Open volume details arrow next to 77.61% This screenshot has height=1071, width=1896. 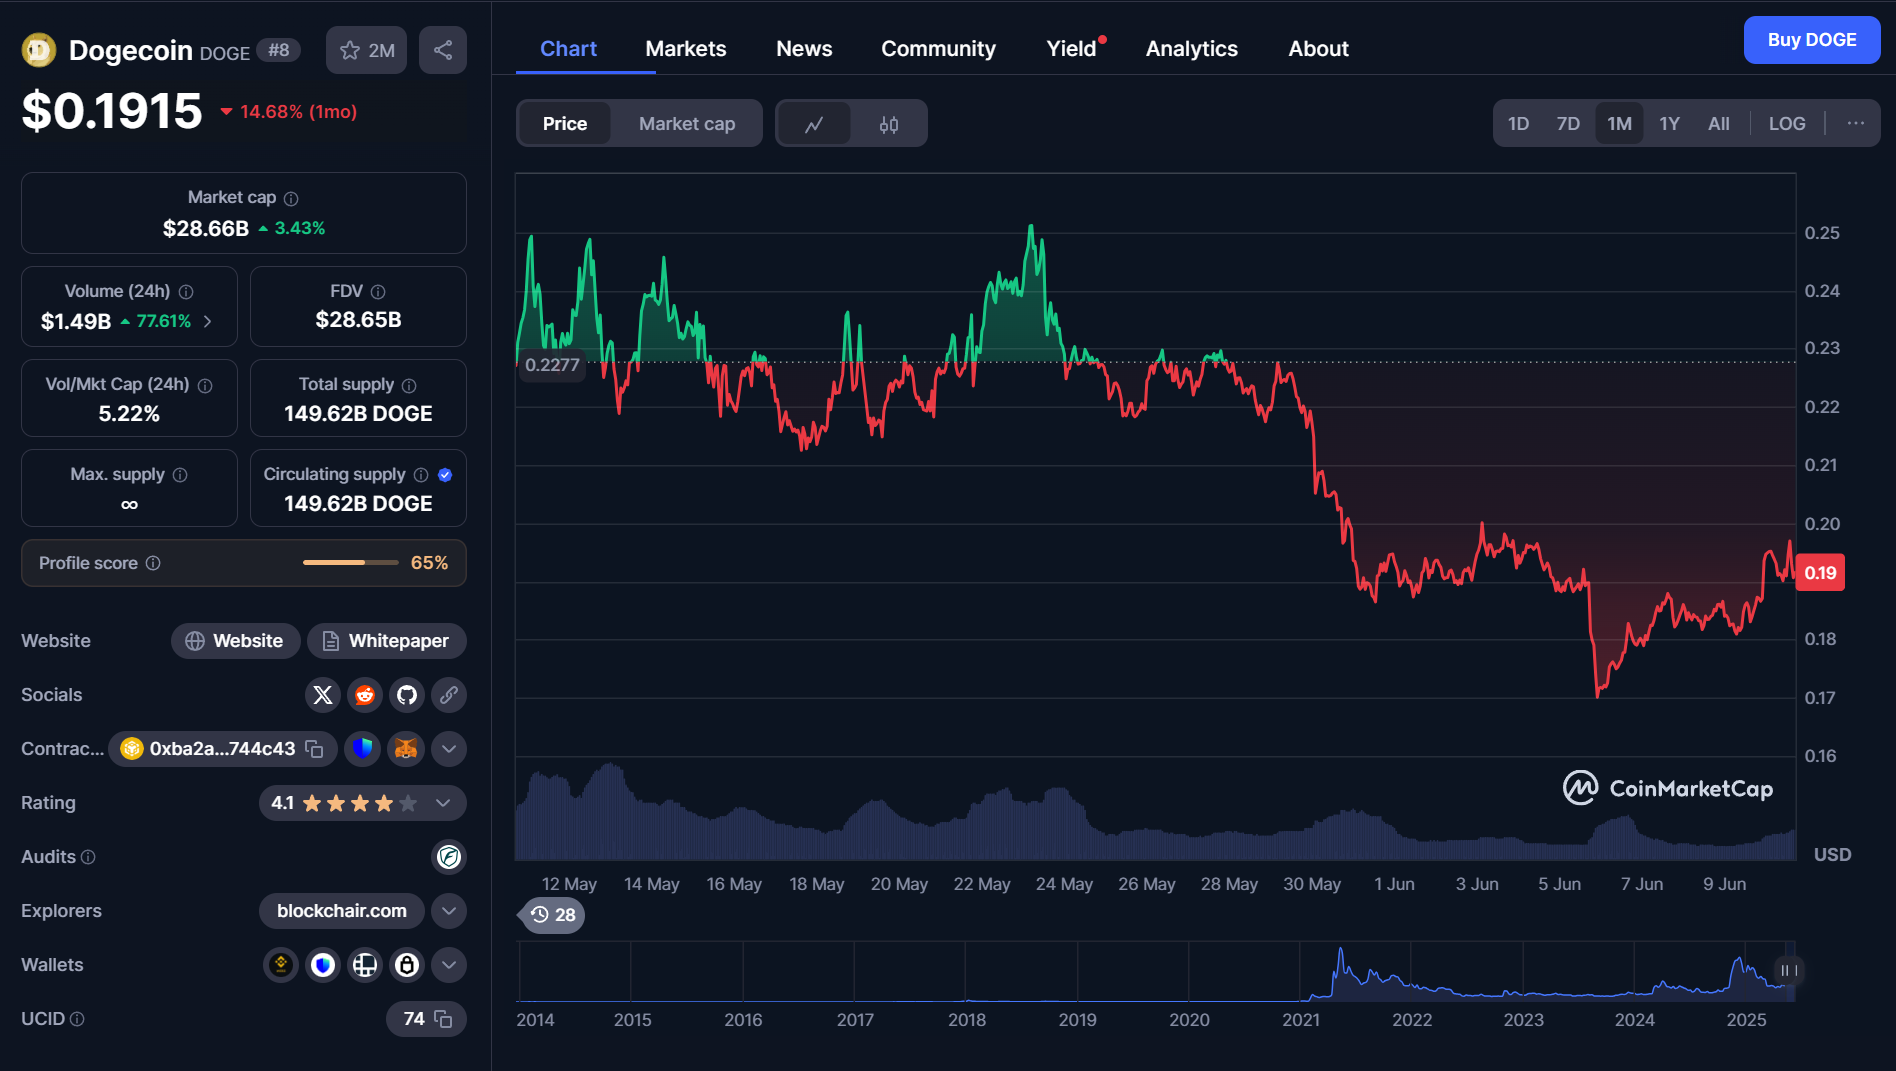click(207, 322)
